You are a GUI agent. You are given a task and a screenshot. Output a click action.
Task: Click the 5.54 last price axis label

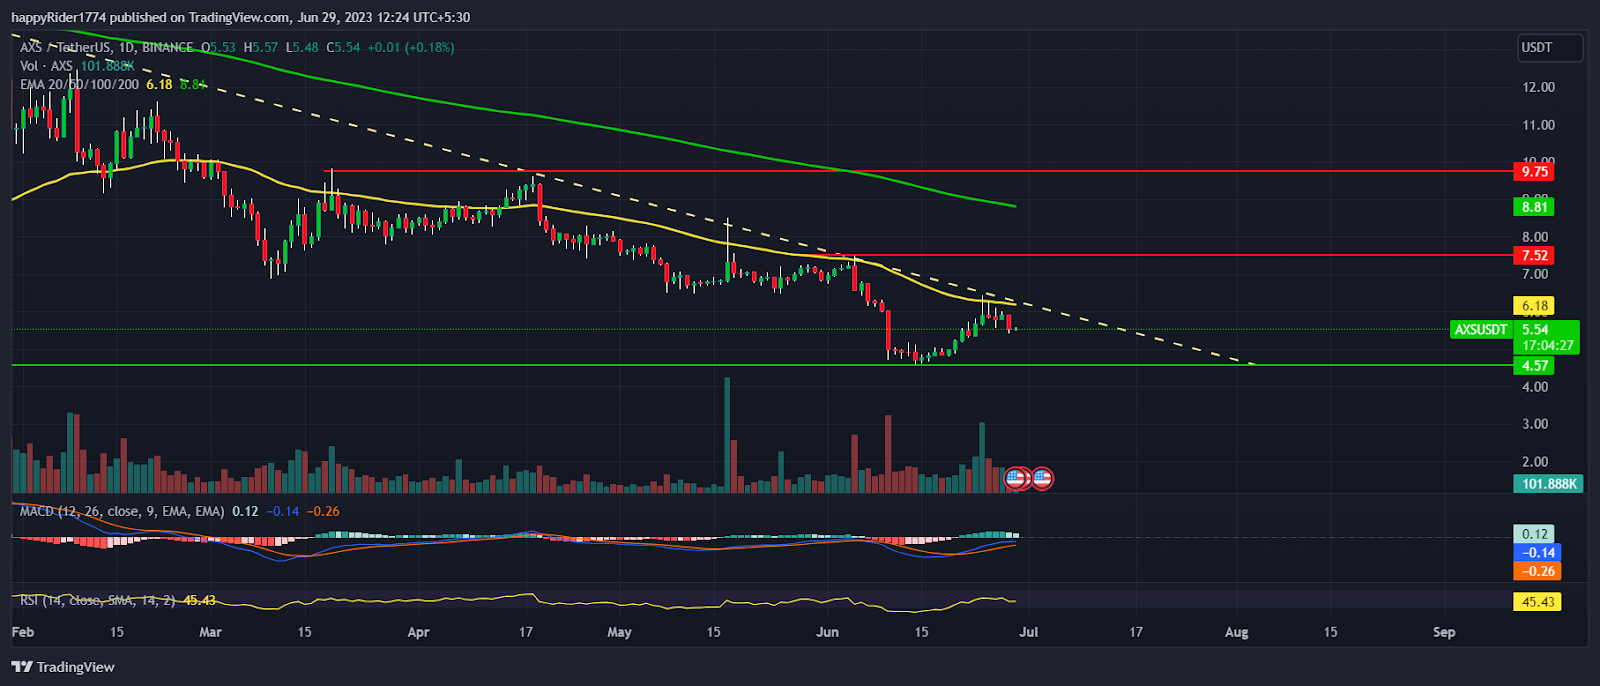click(x=1535, y=329)
